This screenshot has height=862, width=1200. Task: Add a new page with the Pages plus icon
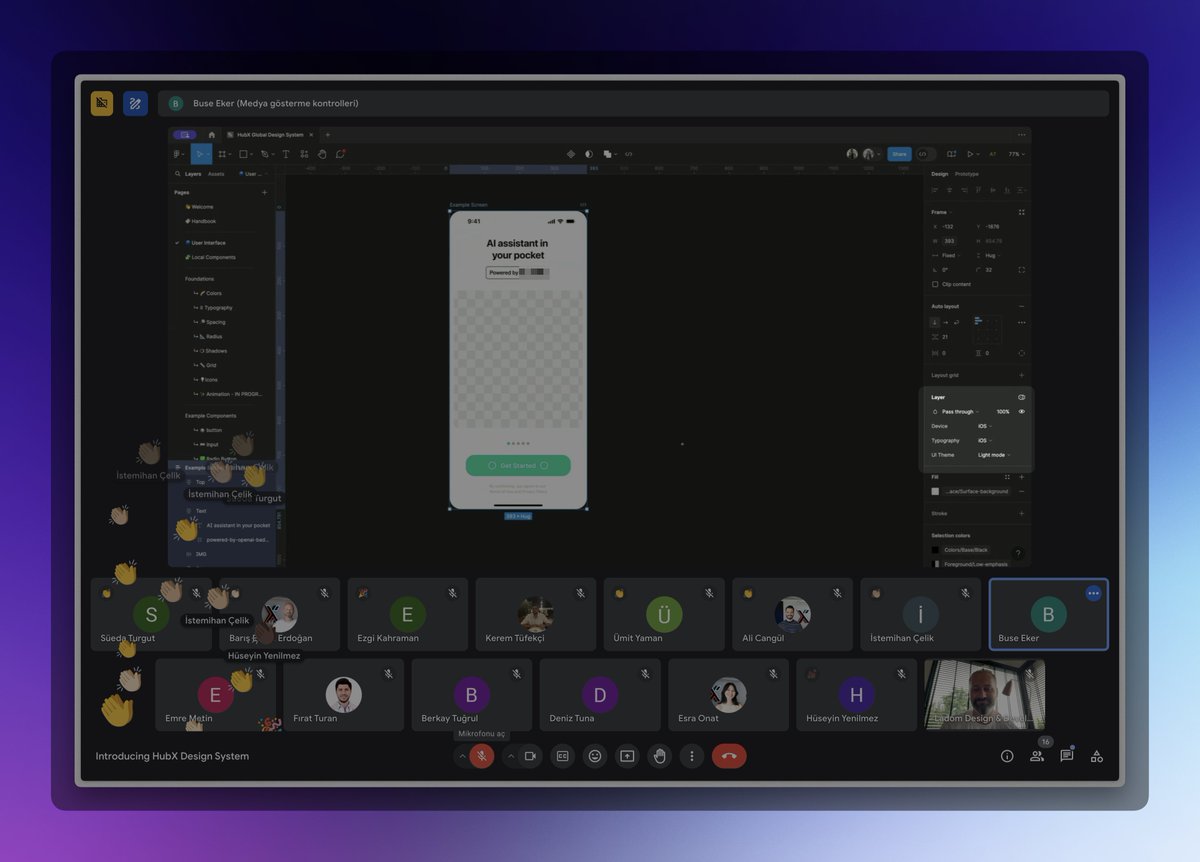(x=264, y=192)
